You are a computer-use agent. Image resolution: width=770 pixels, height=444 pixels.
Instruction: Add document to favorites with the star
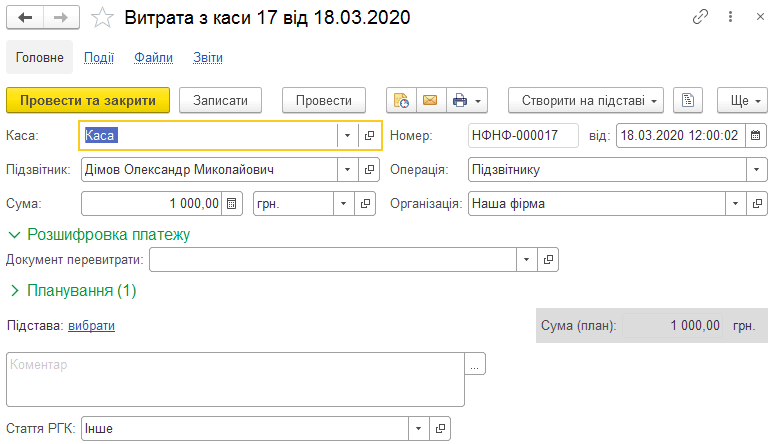[102, 18]
